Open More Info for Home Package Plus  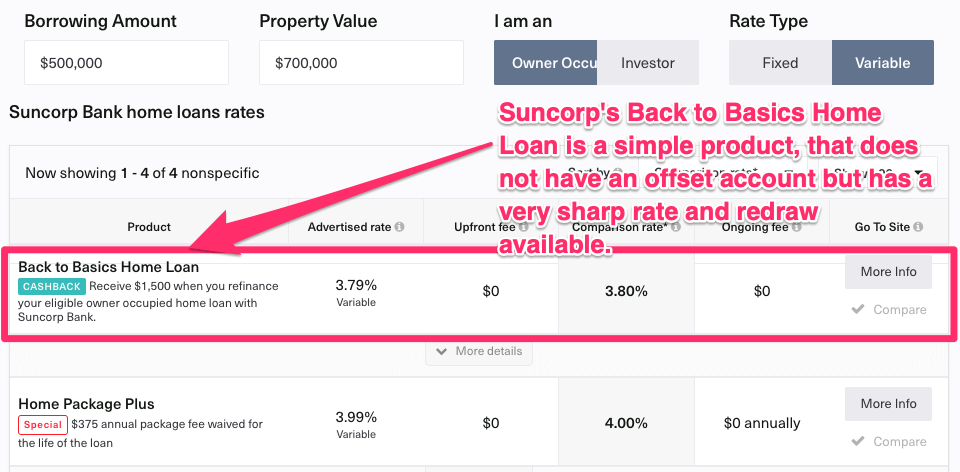click(x=888, y=404)
